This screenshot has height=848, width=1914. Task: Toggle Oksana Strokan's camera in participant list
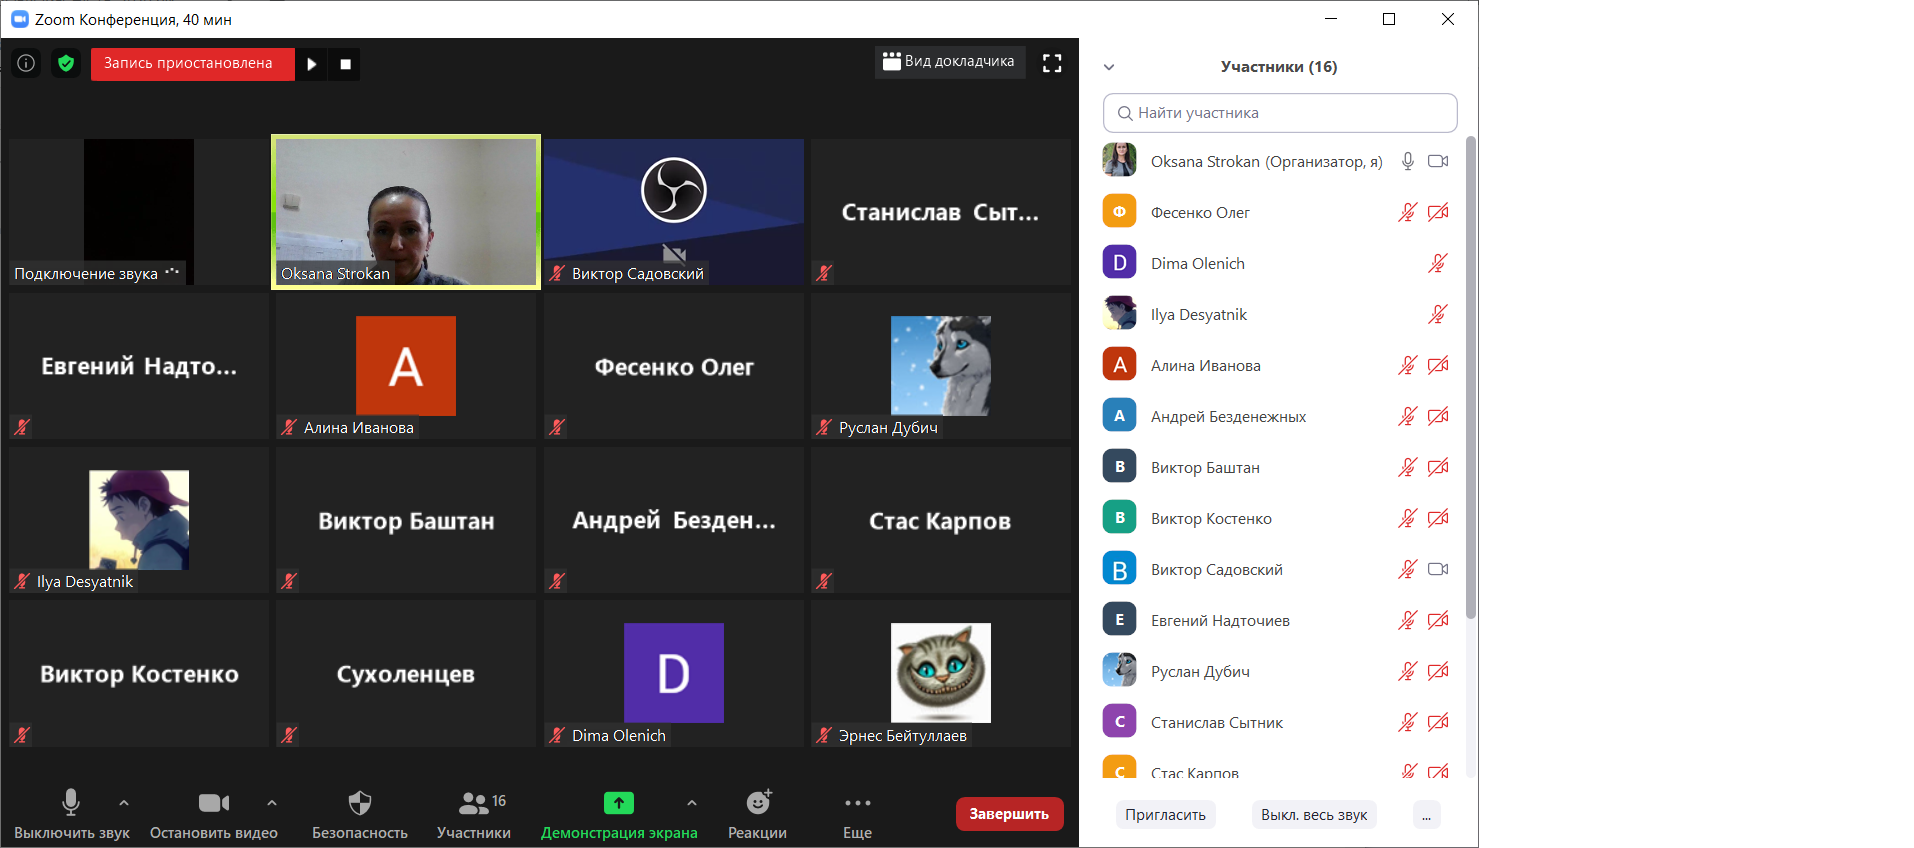coord(1438,161)
